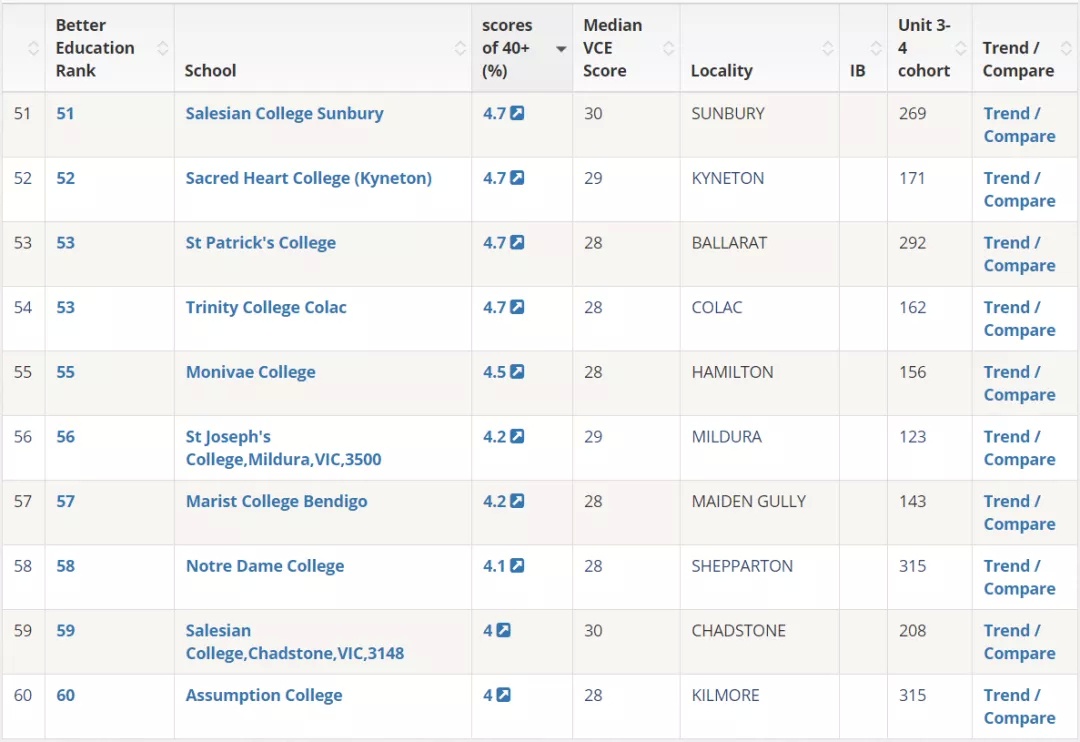Image resolution: width=1080 pixels, height=742 pixels.
Task: Click the sort arrows in the Locality column header
Action: click(x=828, y=48)
